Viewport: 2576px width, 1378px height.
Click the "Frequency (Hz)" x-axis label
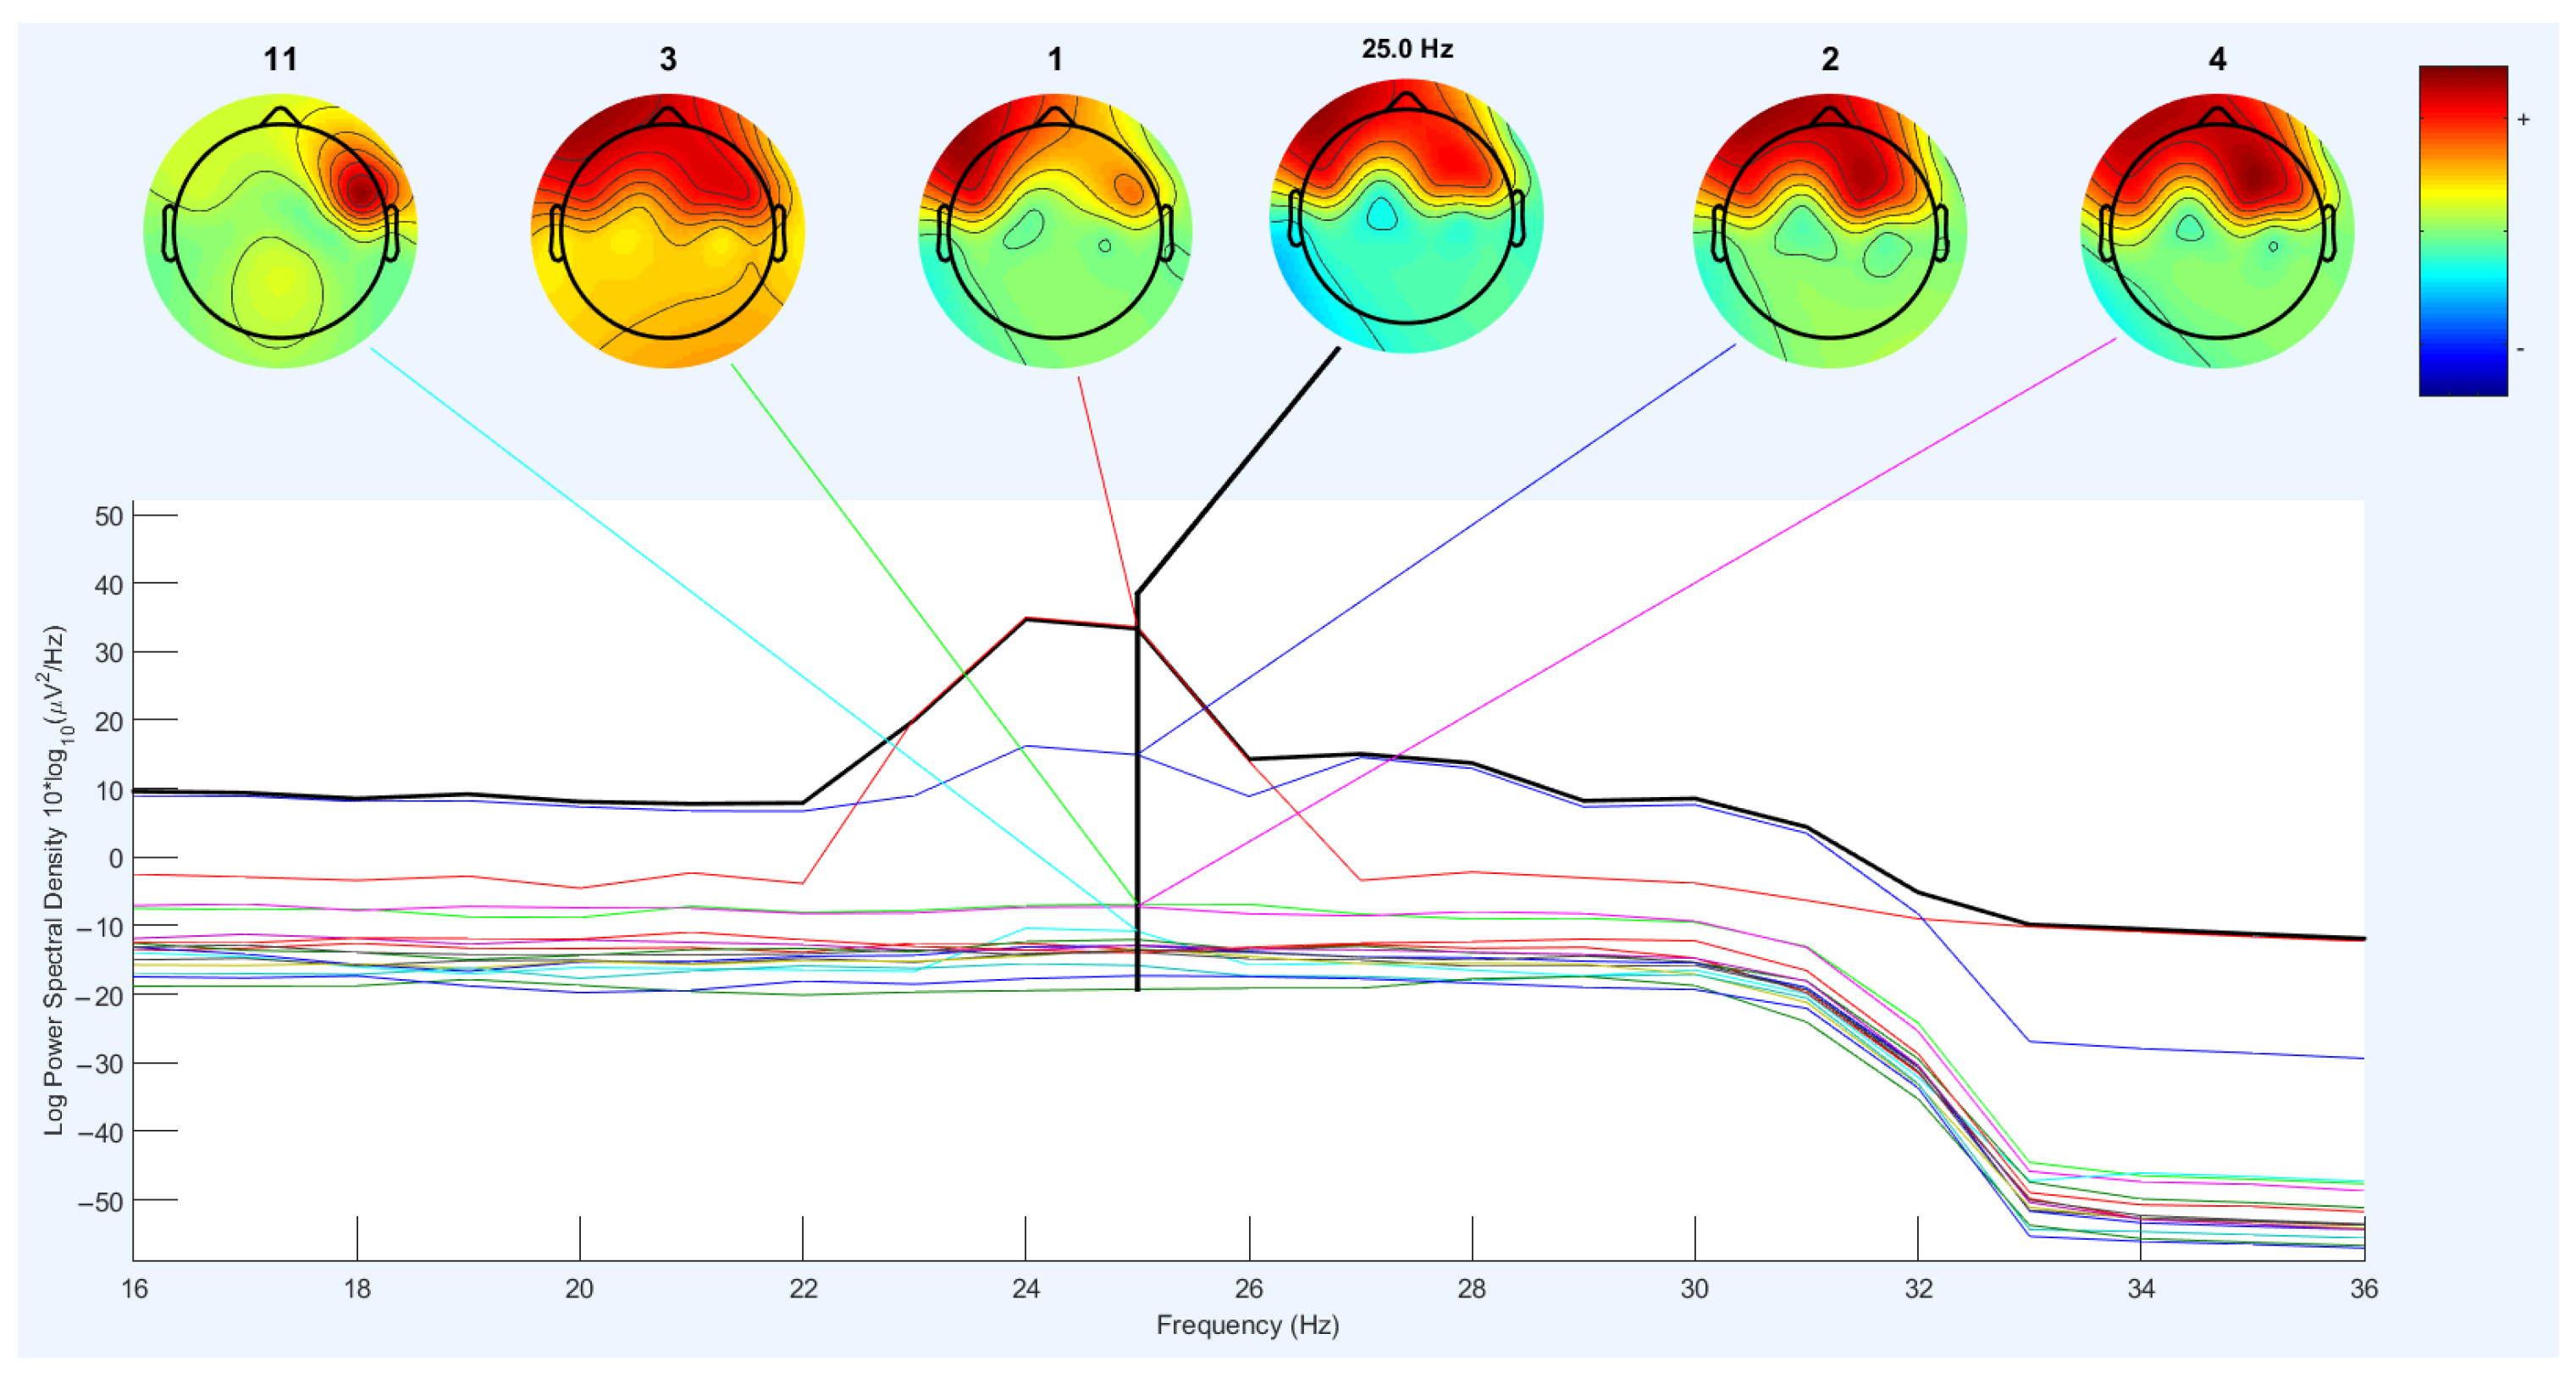point(1247,1325)
